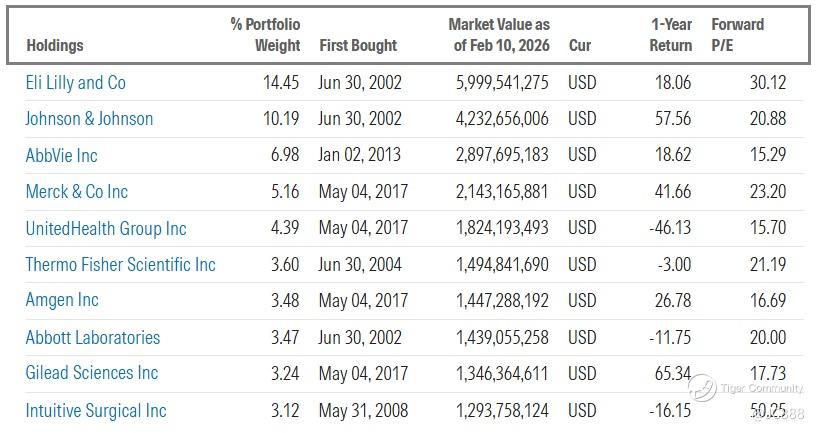The height and width of the screenshot is (433, 820).
Task: Click the Thermo Fisher Scientific Inc link
Action: click(120, 264)
